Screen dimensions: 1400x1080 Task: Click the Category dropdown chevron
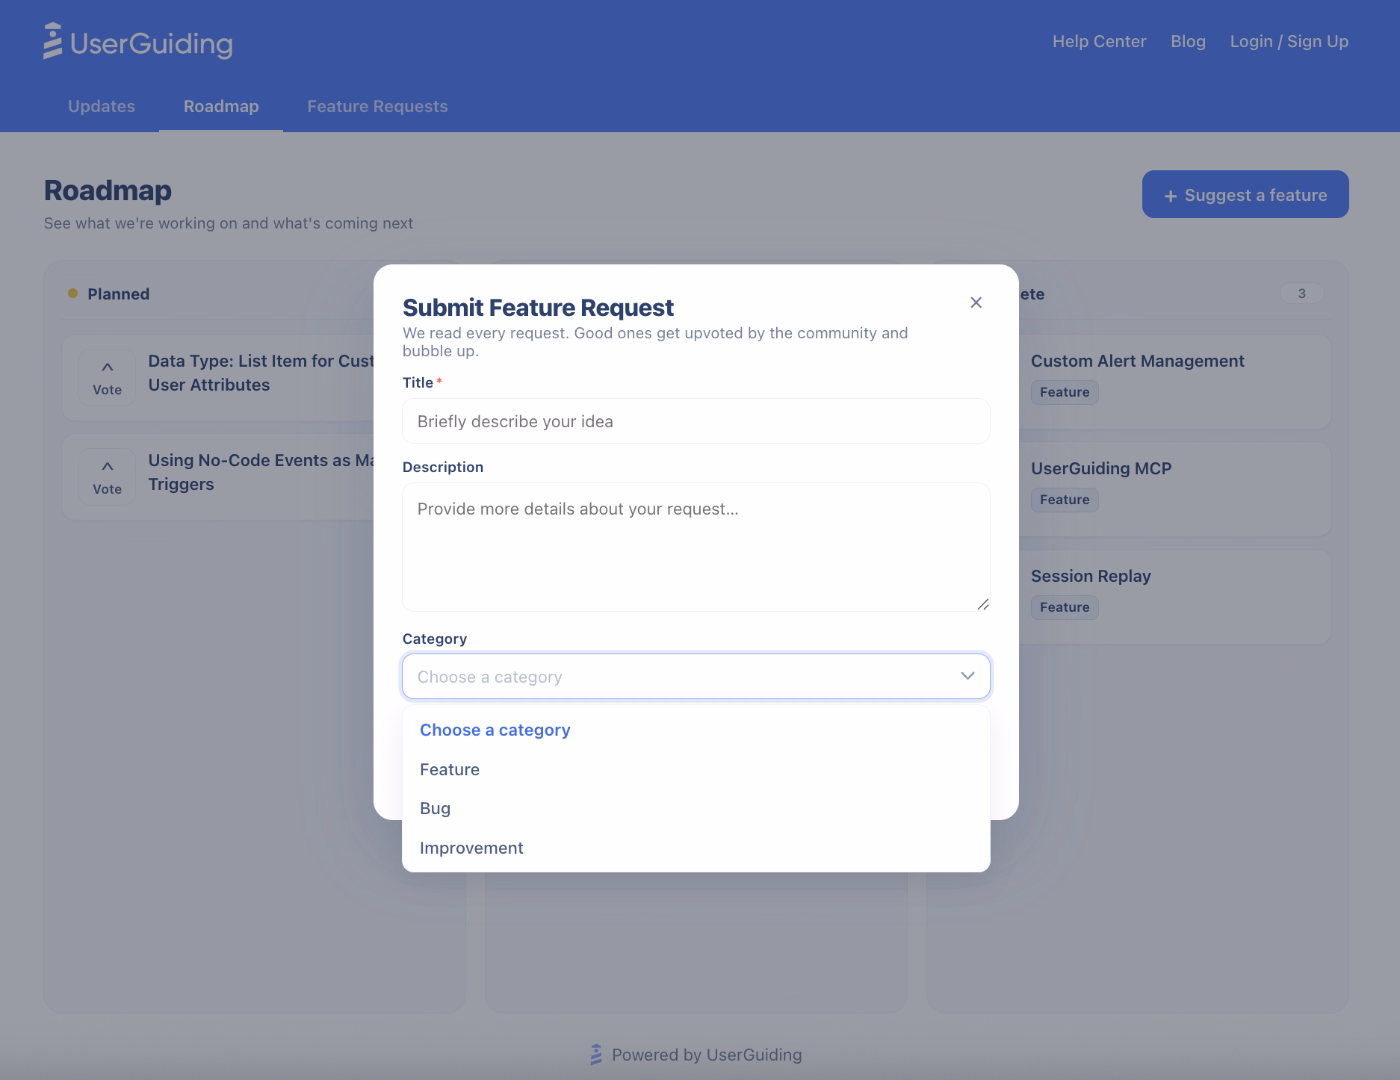[x=967, y=676]
